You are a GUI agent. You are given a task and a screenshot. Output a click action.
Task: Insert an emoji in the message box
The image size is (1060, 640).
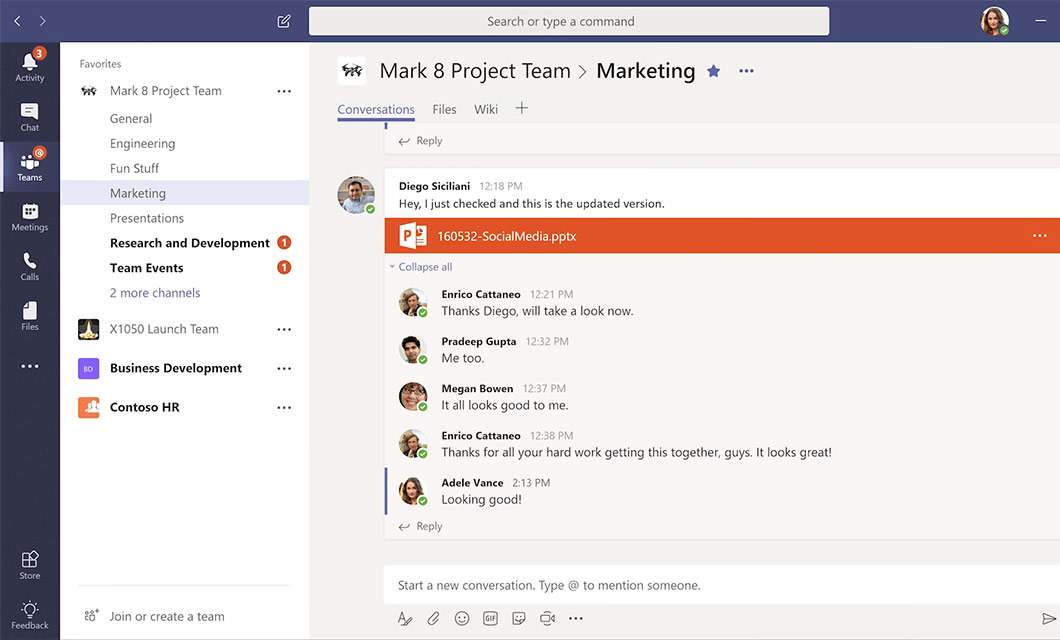(461, 618)
